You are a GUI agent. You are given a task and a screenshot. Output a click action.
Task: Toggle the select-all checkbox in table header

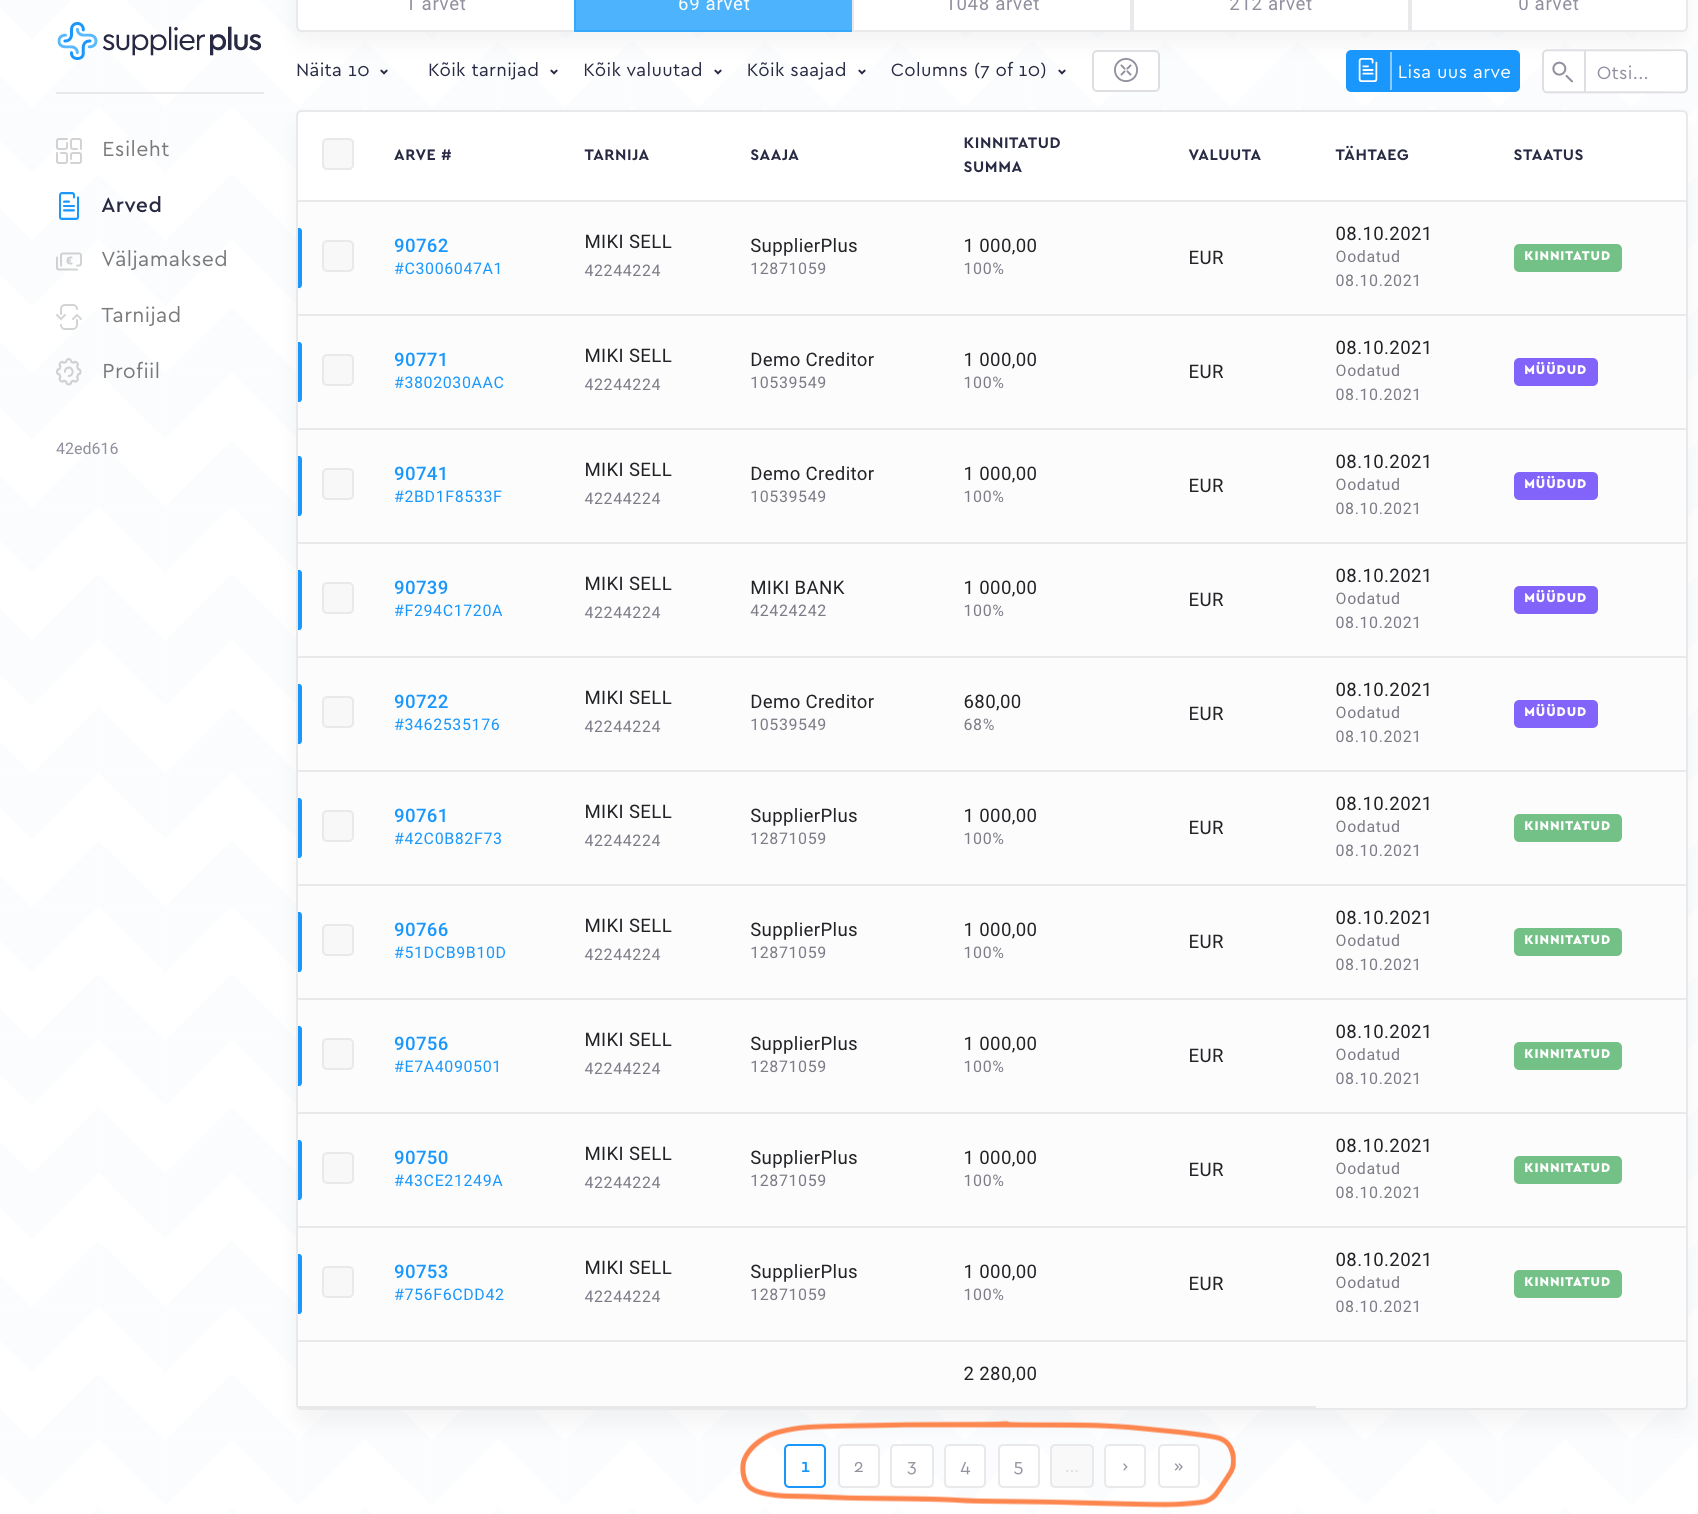[x=338, y=155]
